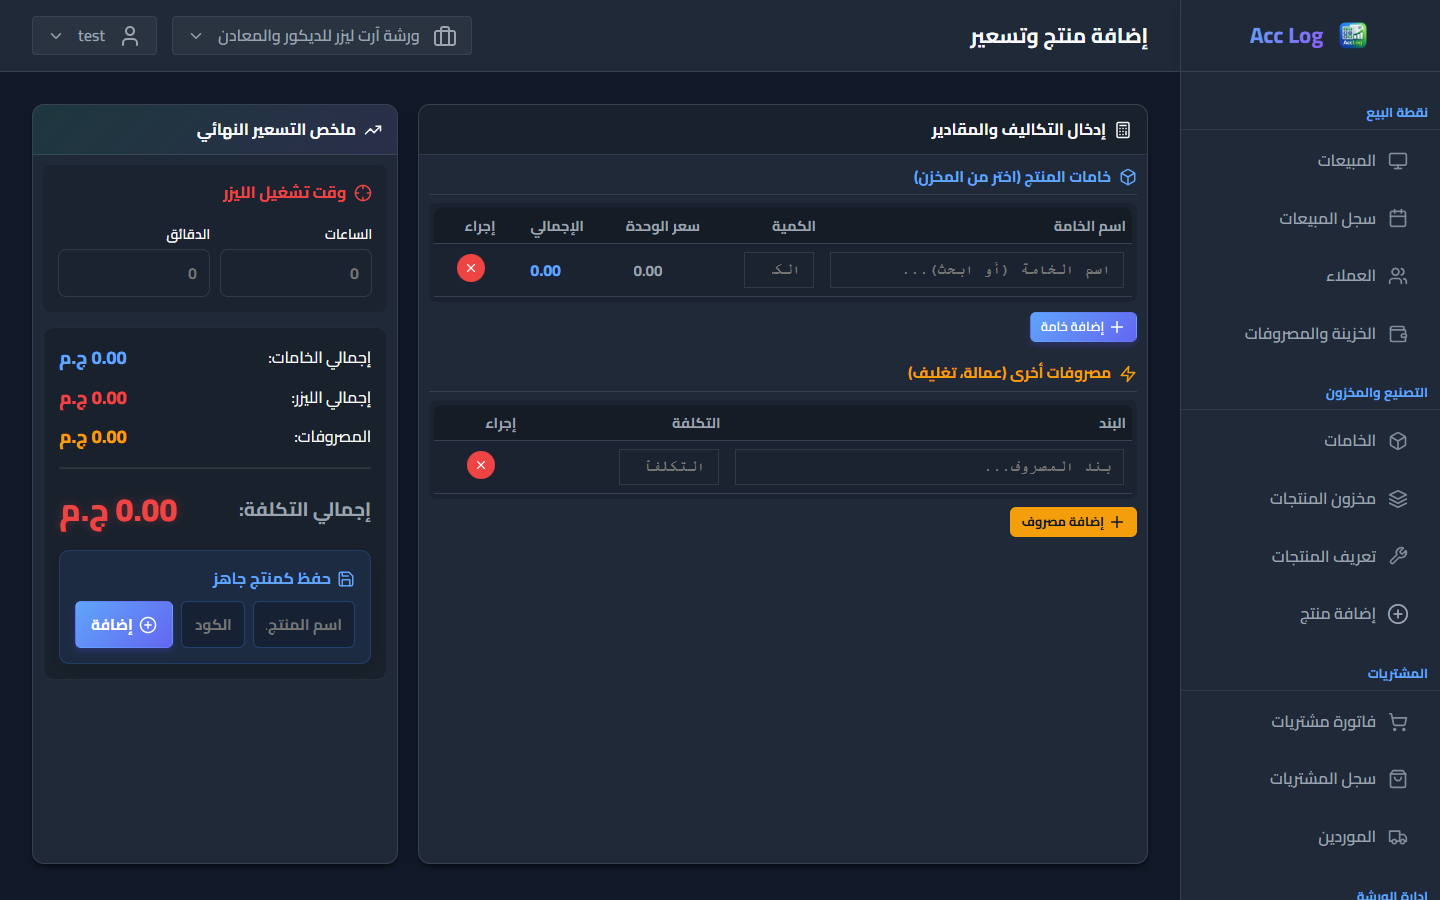
Task: Expand the test user dropdown
Action: coord(94,36)
